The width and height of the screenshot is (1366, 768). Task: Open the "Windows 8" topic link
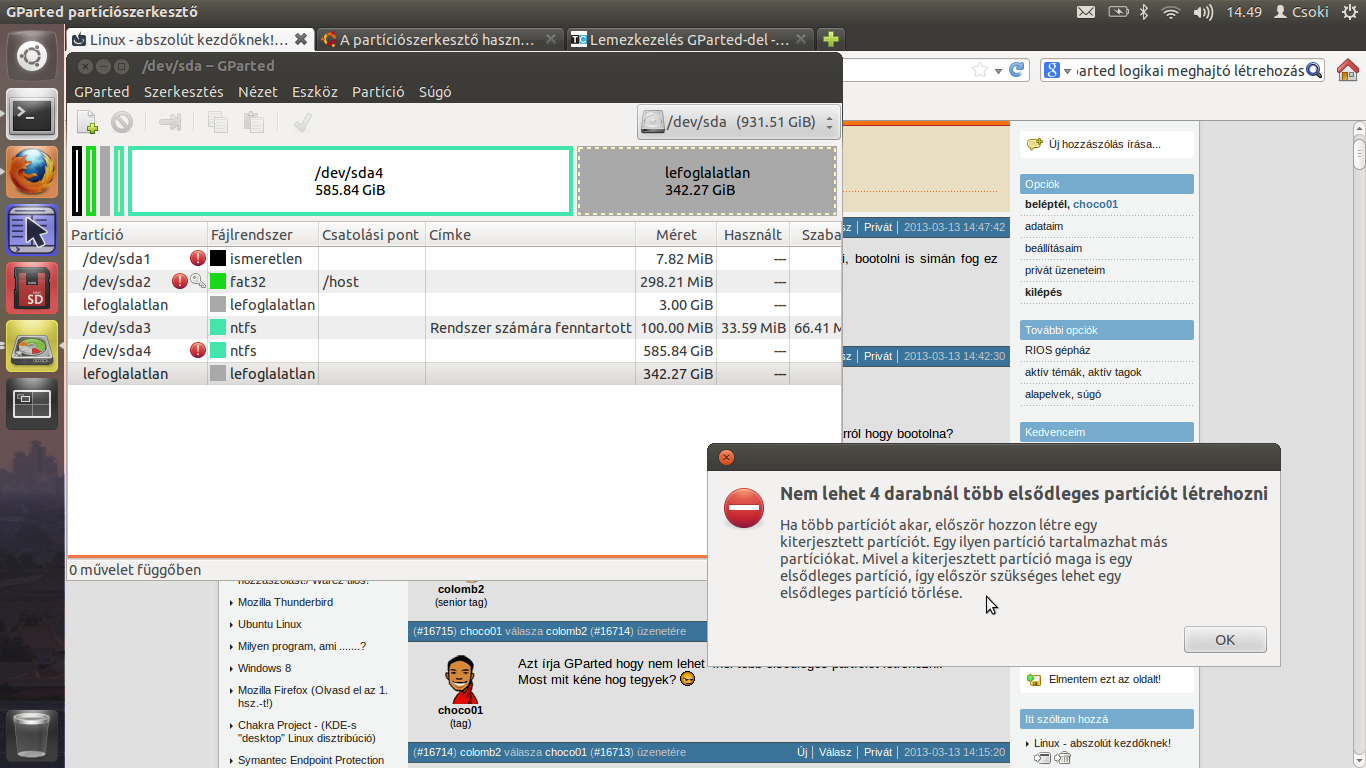point(264,668)
